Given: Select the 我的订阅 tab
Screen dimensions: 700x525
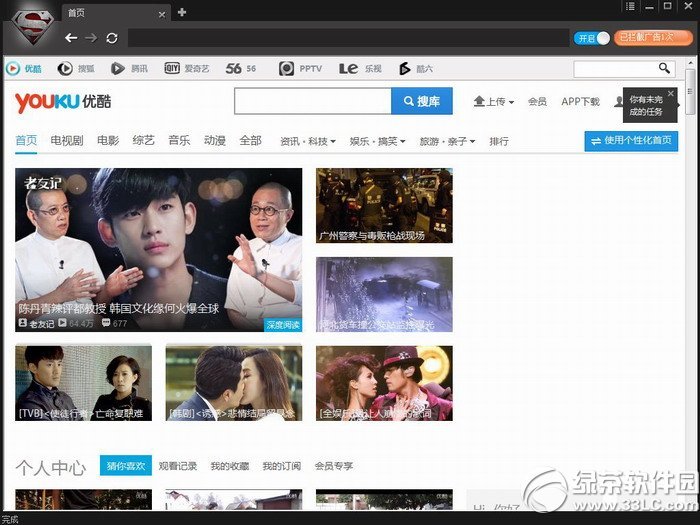Looking at the screenshot, I should 281,466.
